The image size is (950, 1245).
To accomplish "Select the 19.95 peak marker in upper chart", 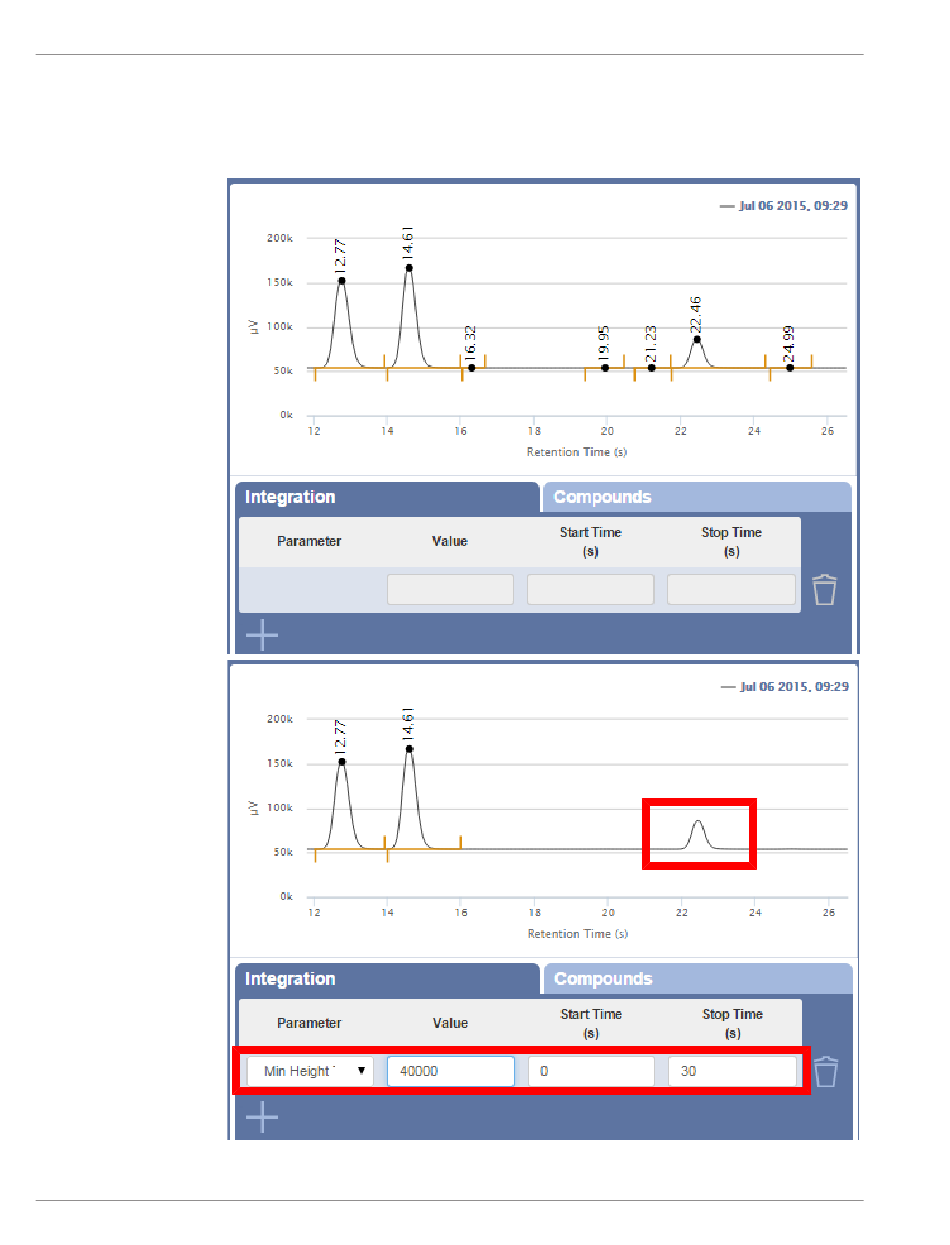I will tap(605, 368).
